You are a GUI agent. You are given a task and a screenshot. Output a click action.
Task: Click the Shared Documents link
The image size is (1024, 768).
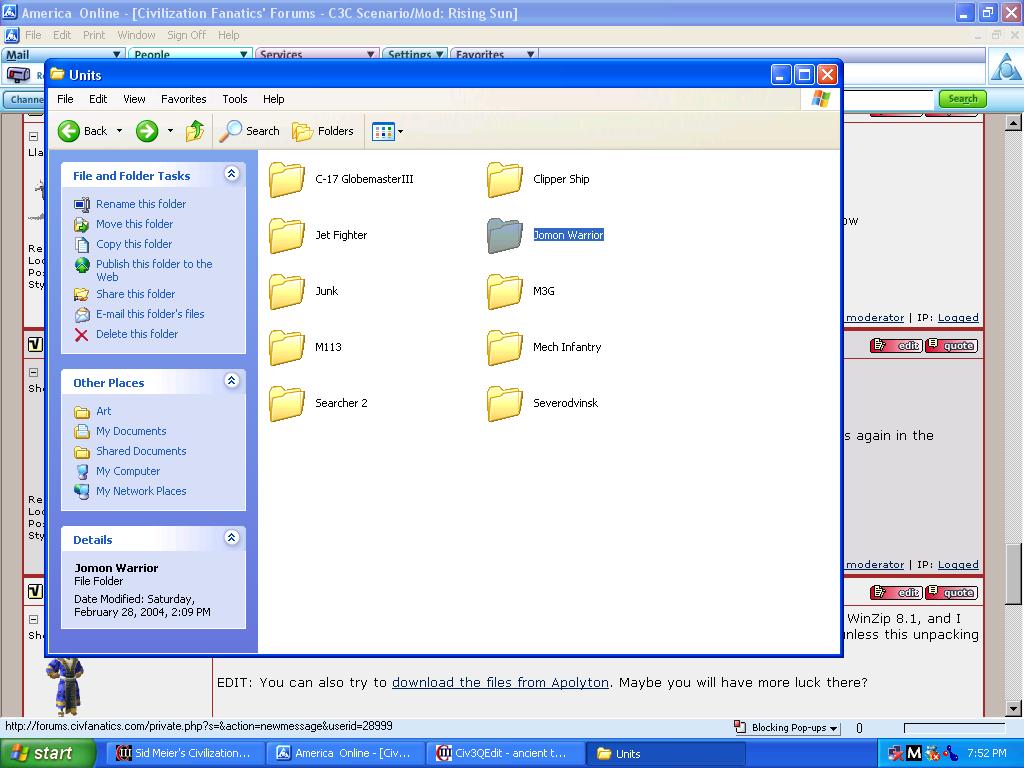pos(141,451)
